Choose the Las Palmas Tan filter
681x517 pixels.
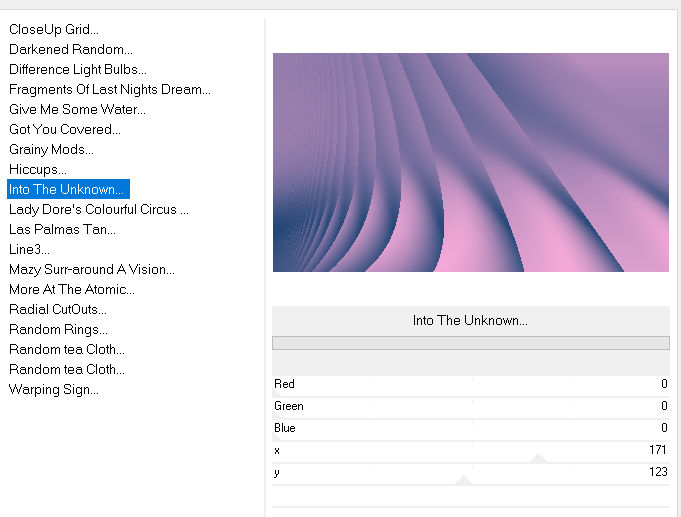point(62,230)
